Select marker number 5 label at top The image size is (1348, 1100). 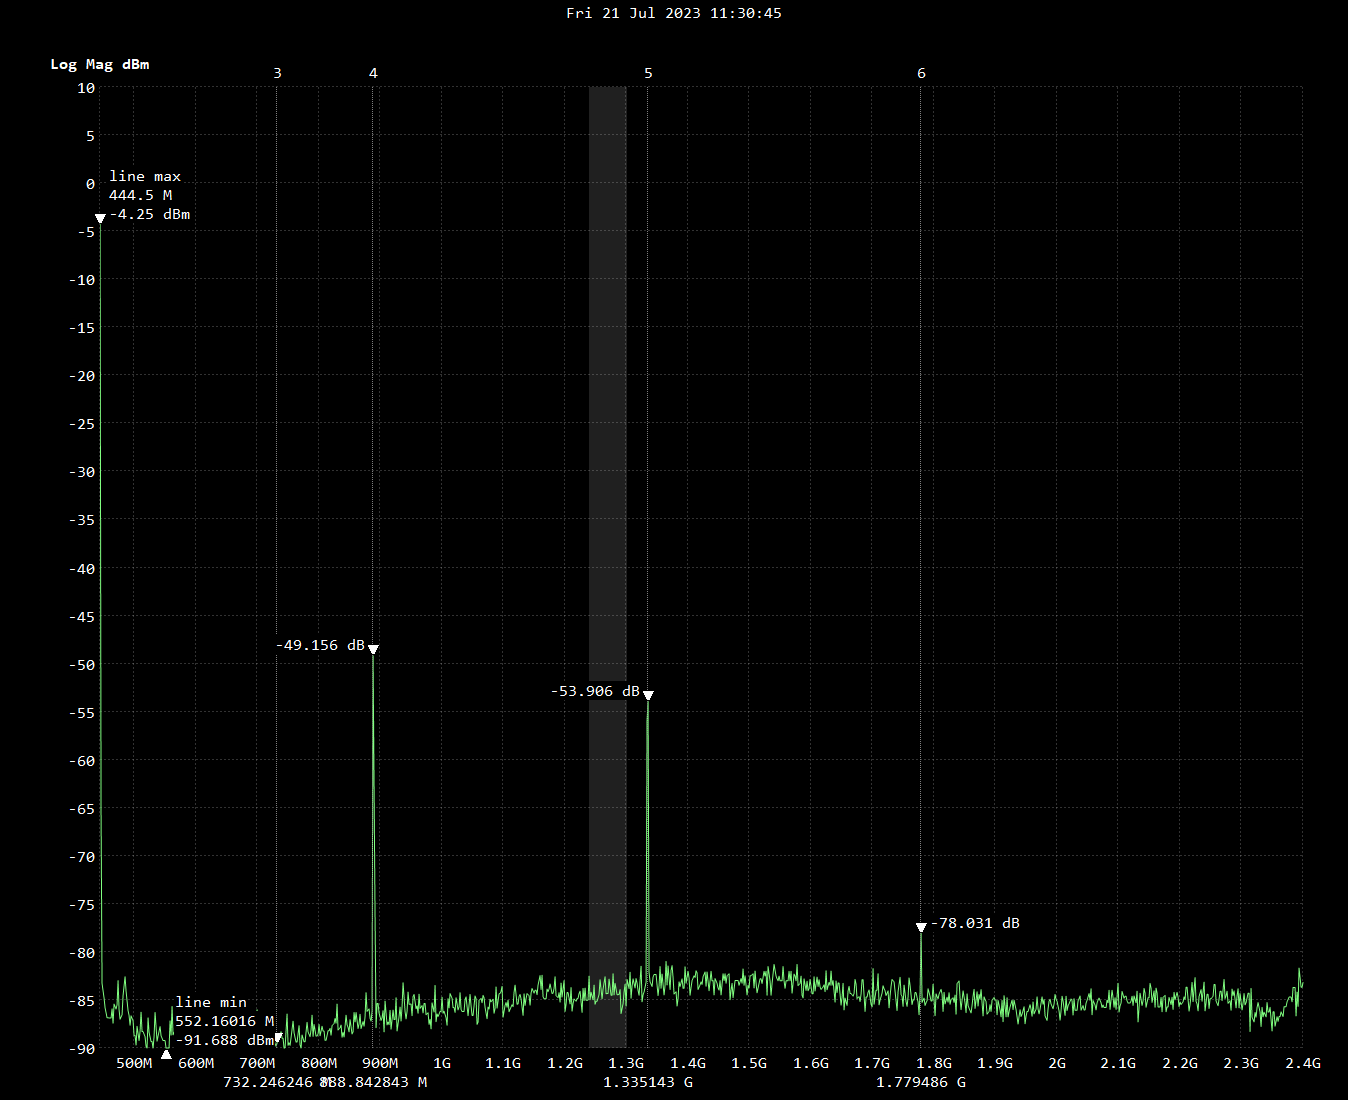(x=648, y=73)
